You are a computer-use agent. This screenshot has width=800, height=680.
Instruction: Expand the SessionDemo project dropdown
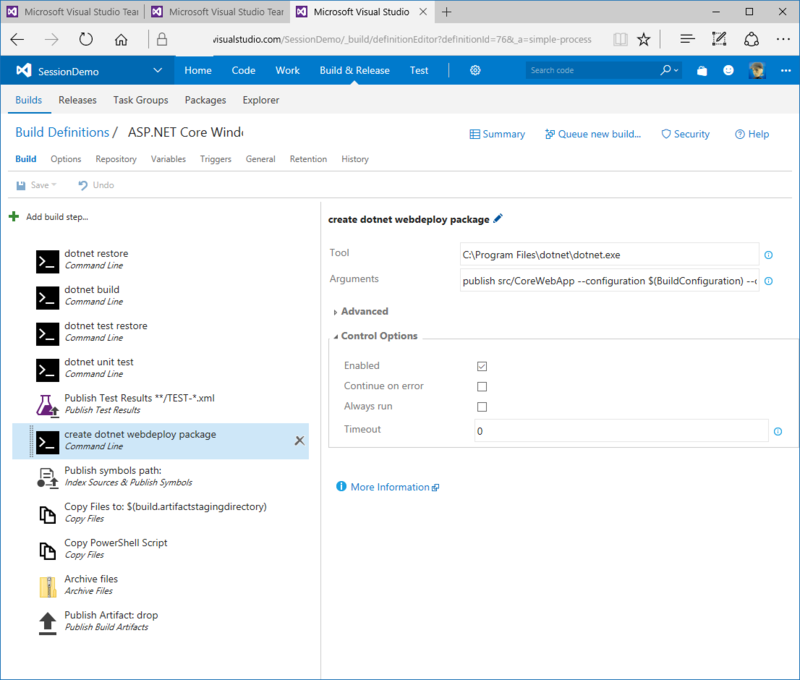[158, 70]
